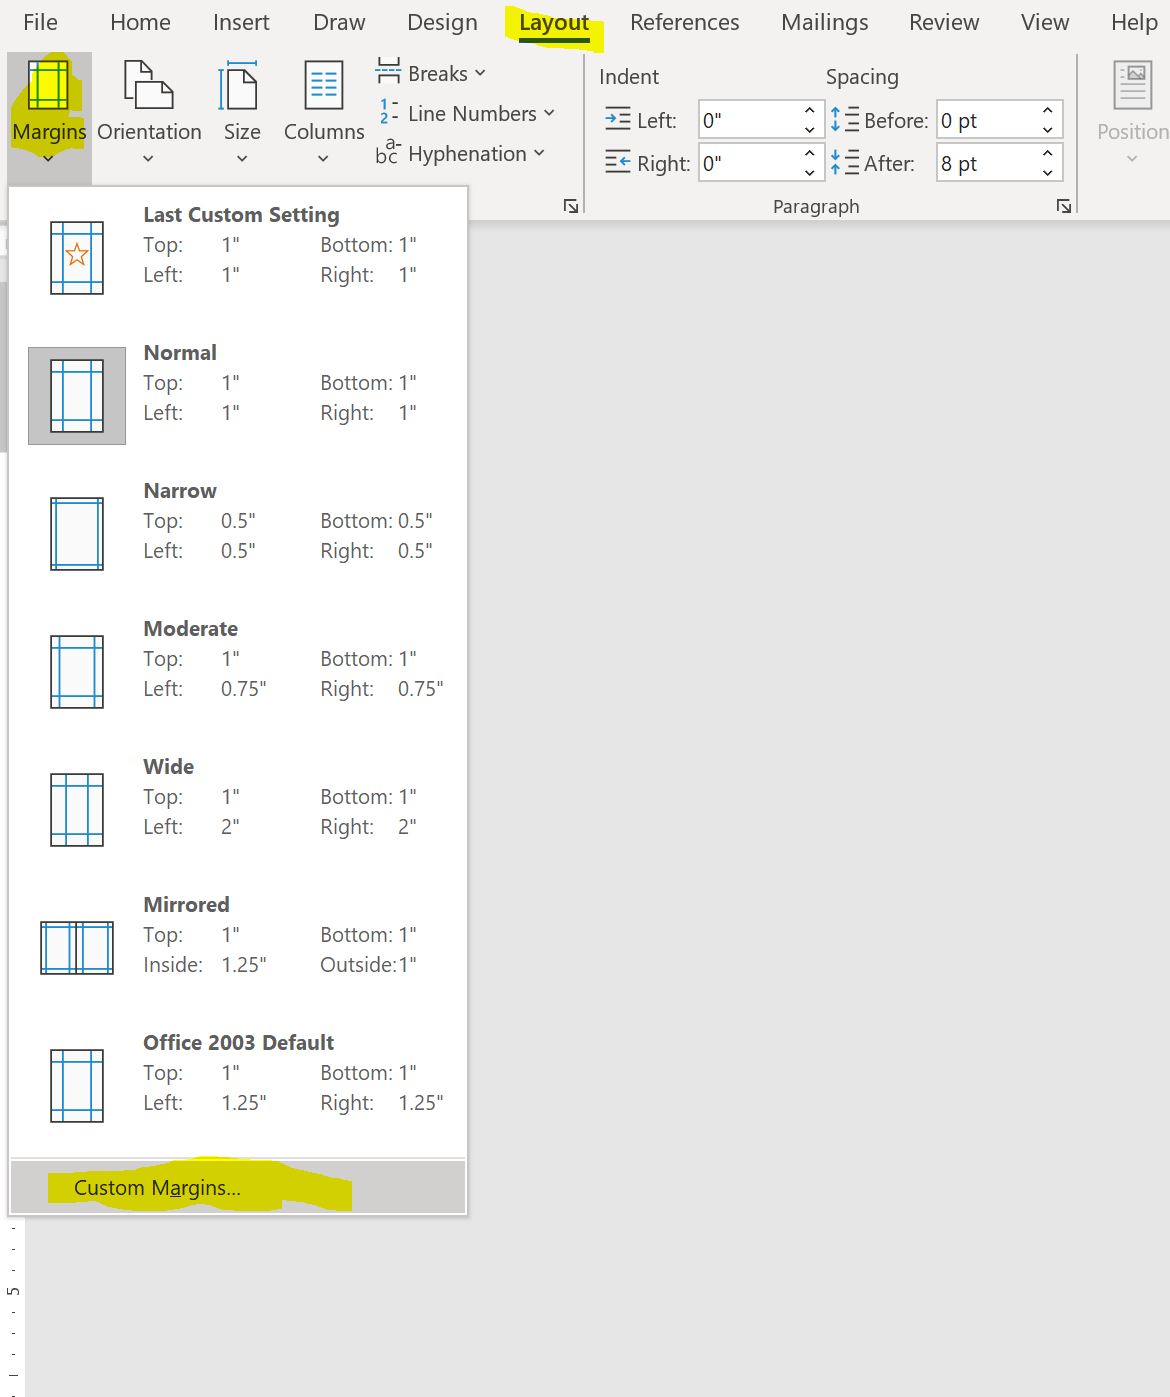
Task: Click the Spacing After input field
Action: (986, 163)
